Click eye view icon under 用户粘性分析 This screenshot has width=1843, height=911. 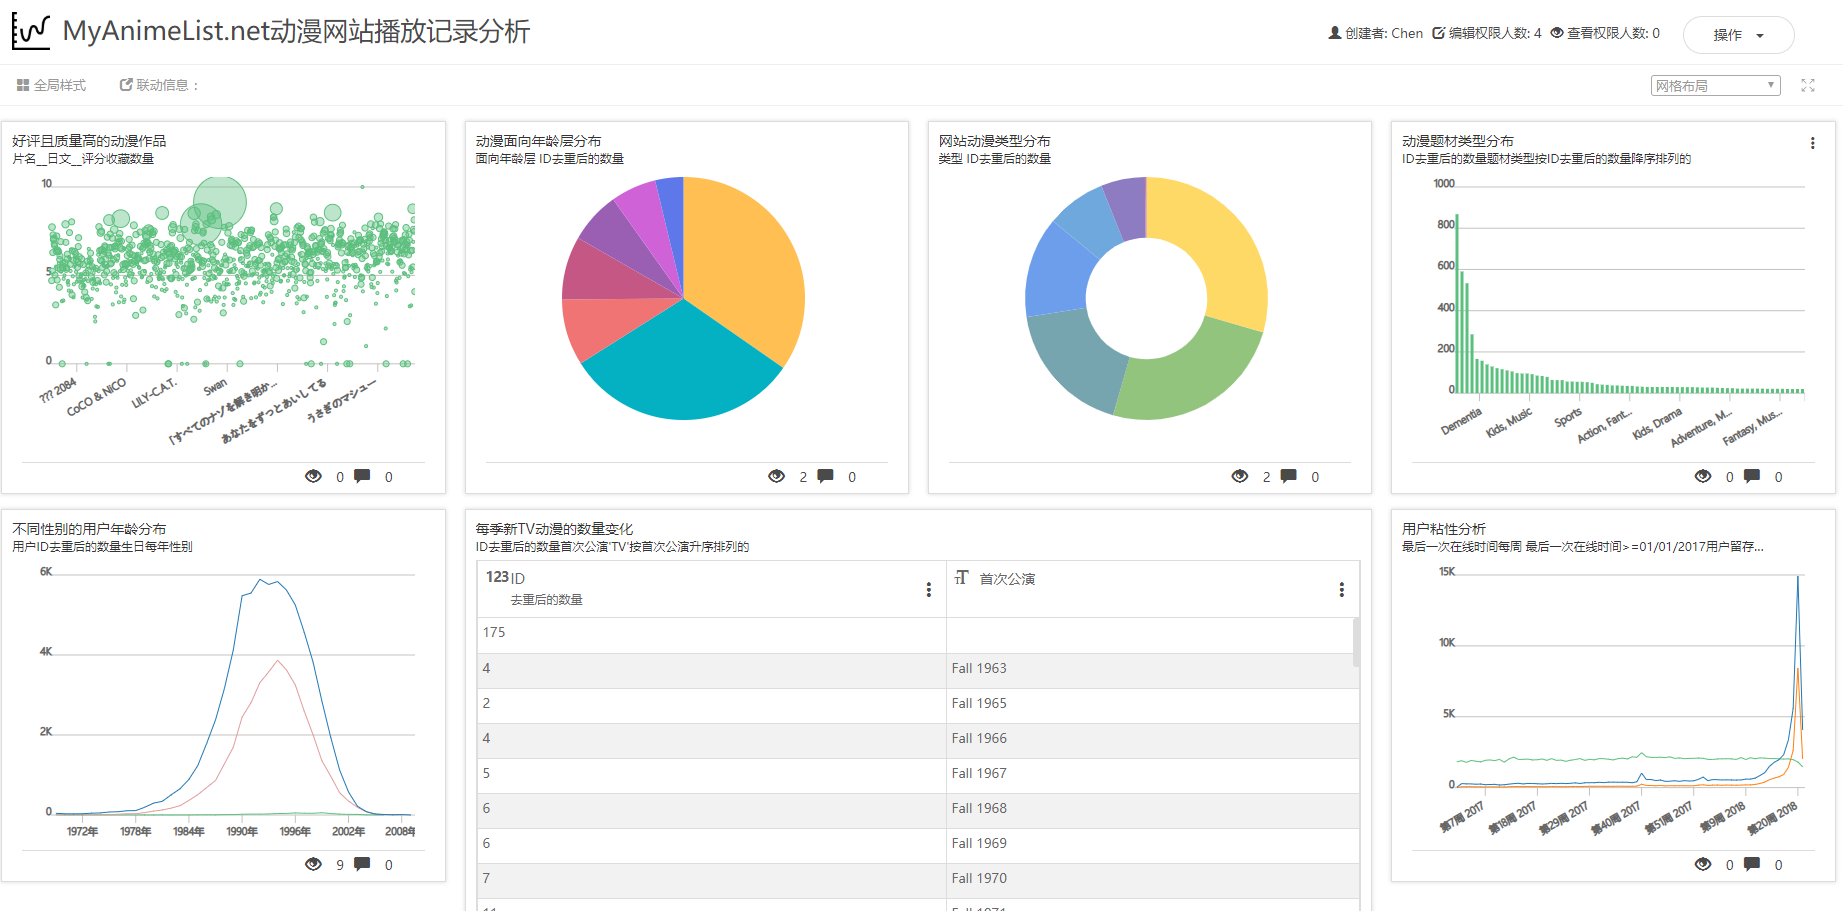(1702, 864)
